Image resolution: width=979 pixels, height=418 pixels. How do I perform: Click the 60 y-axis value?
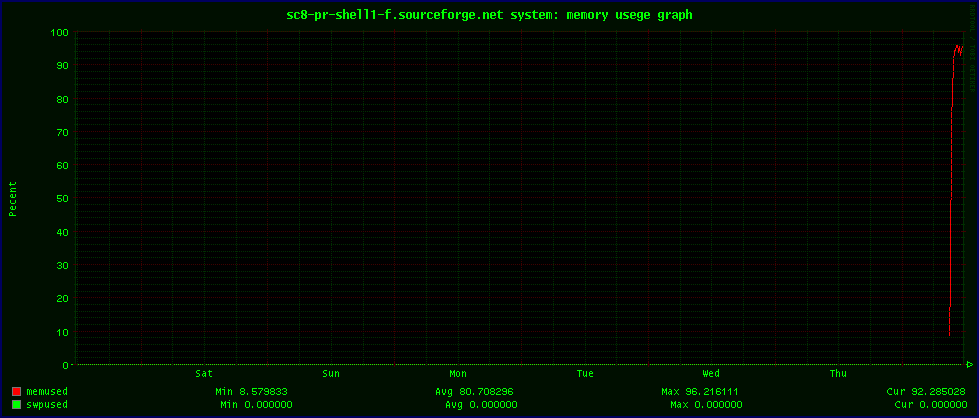(x=61, y=165)
